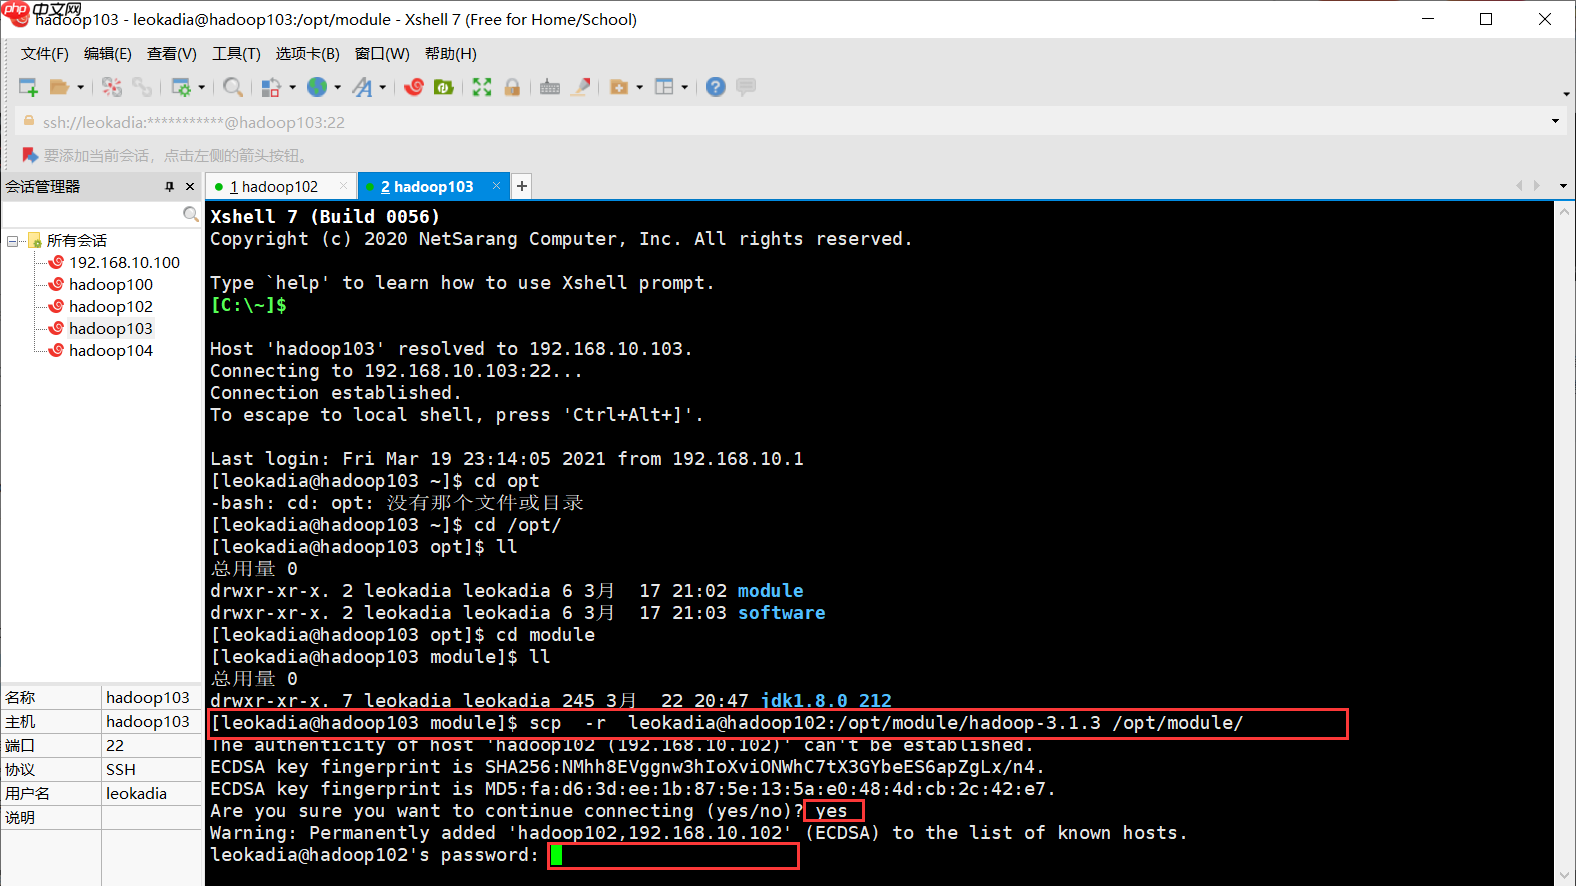Toggle the session manager pin

(169, 187)
